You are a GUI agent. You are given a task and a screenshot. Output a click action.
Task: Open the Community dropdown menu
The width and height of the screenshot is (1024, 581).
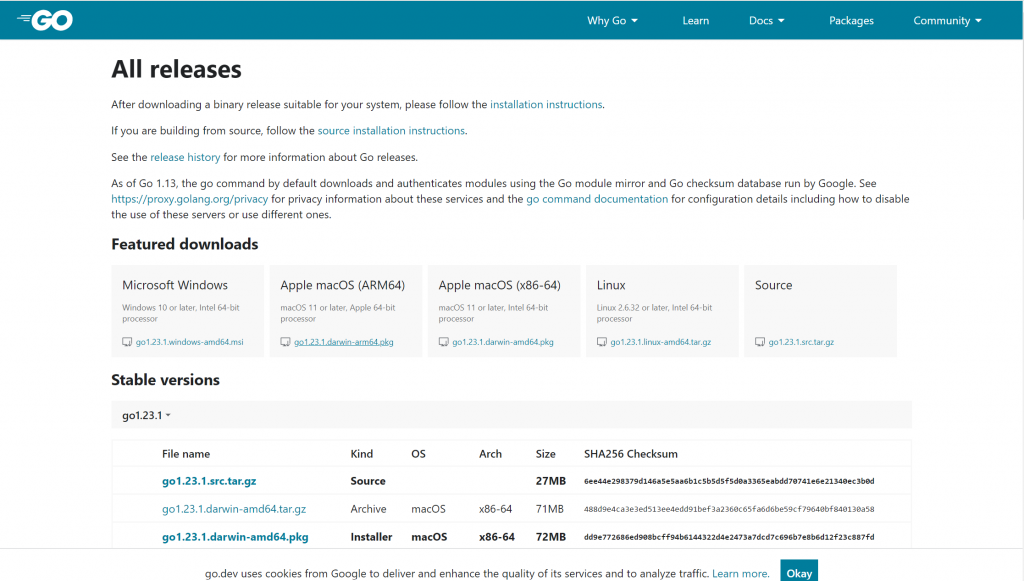[x=948, y=20]
